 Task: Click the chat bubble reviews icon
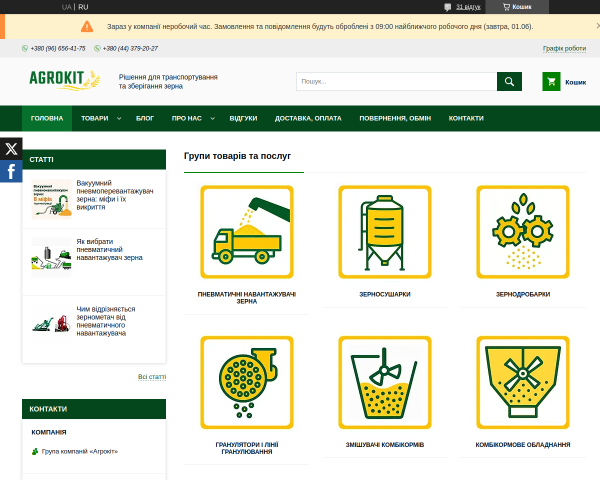[x=447, y=7]
